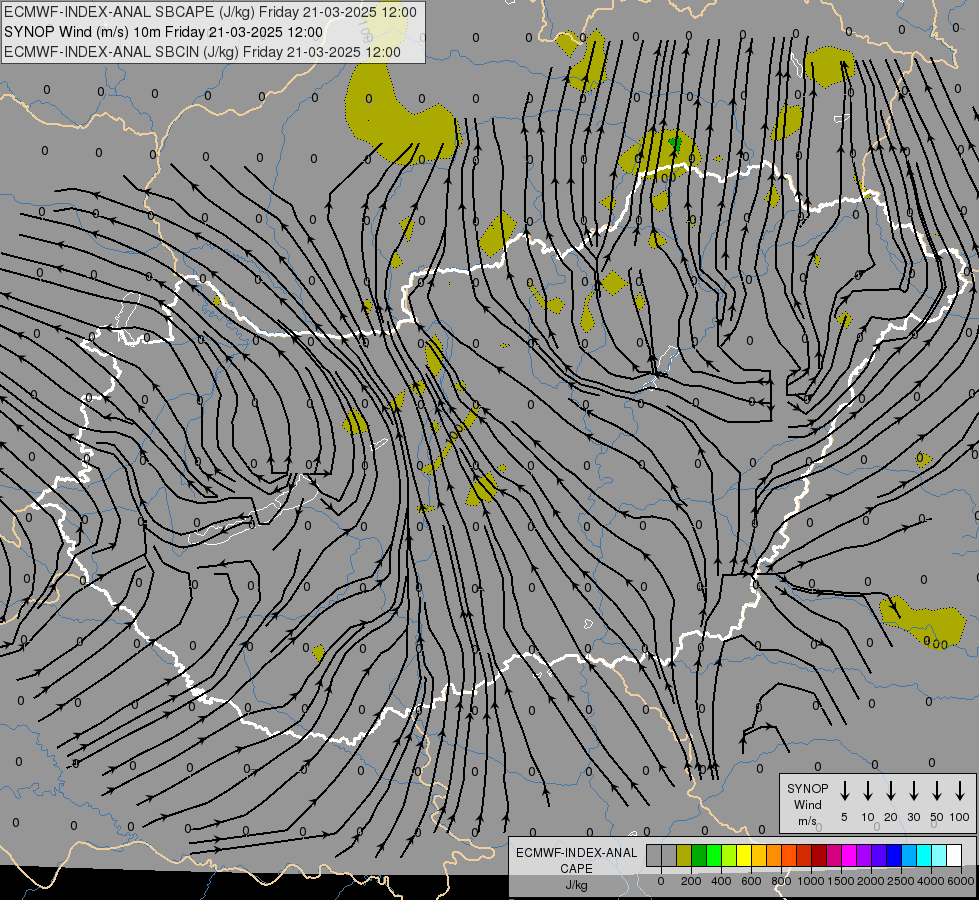
Task: Click the 2500 tick label on CAPE scale
Action: [x=901, y=881]
